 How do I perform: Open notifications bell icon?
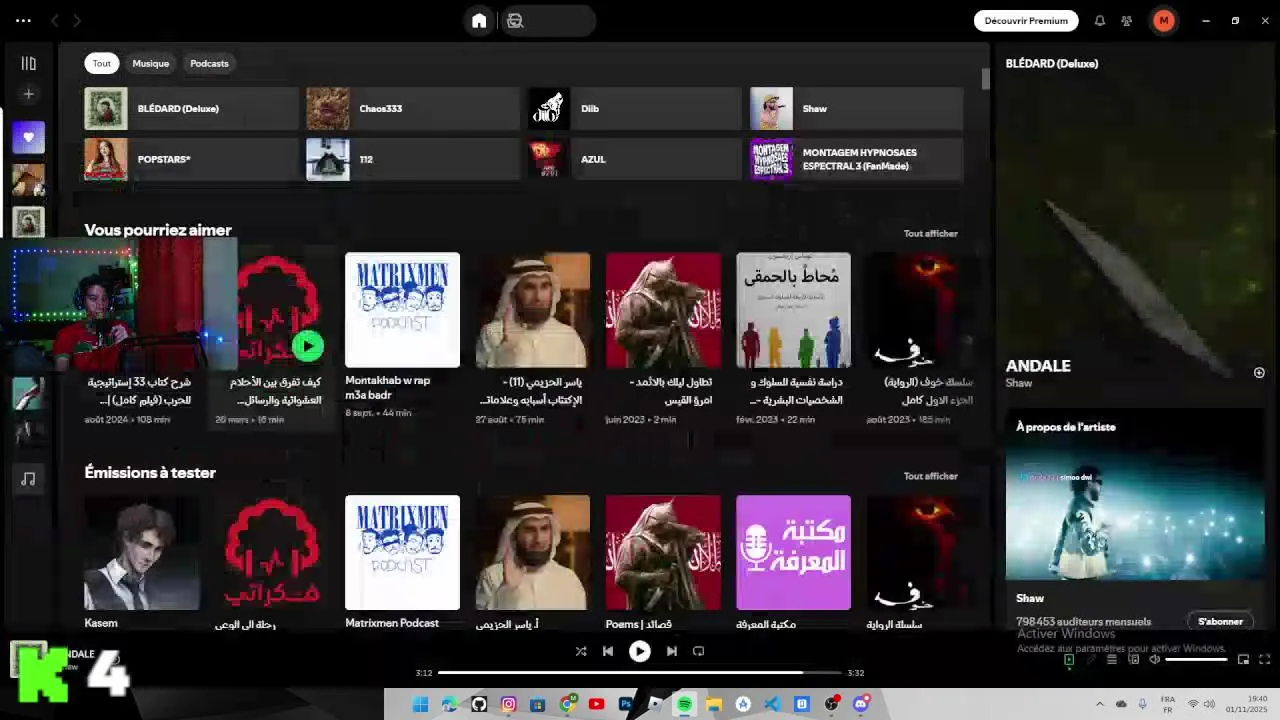(1099, 21)
